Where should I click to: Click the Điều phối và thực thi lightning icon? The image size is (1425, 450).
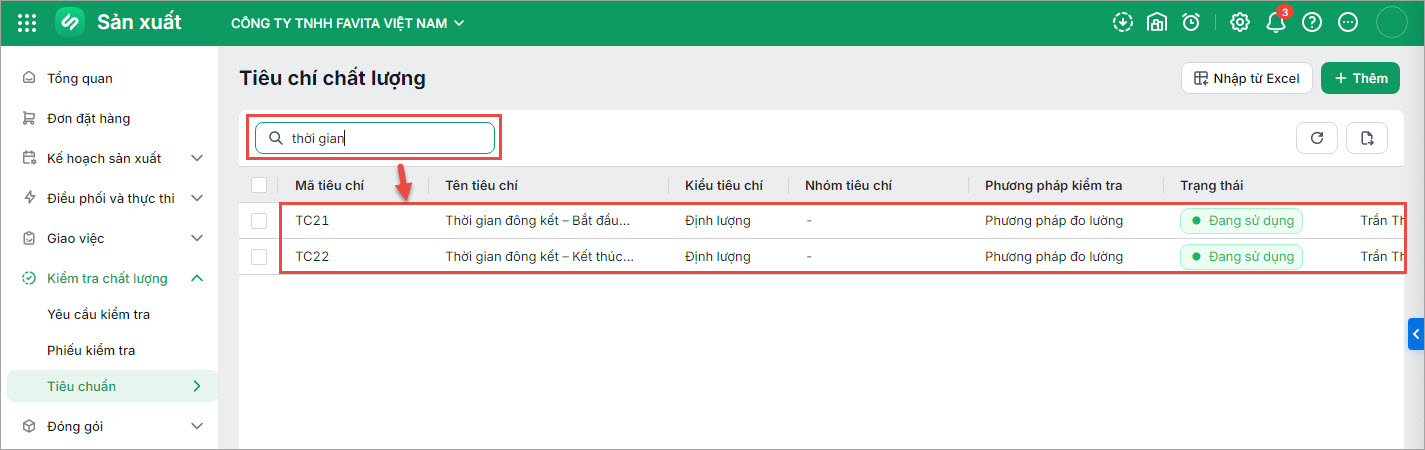pos(29,198)
